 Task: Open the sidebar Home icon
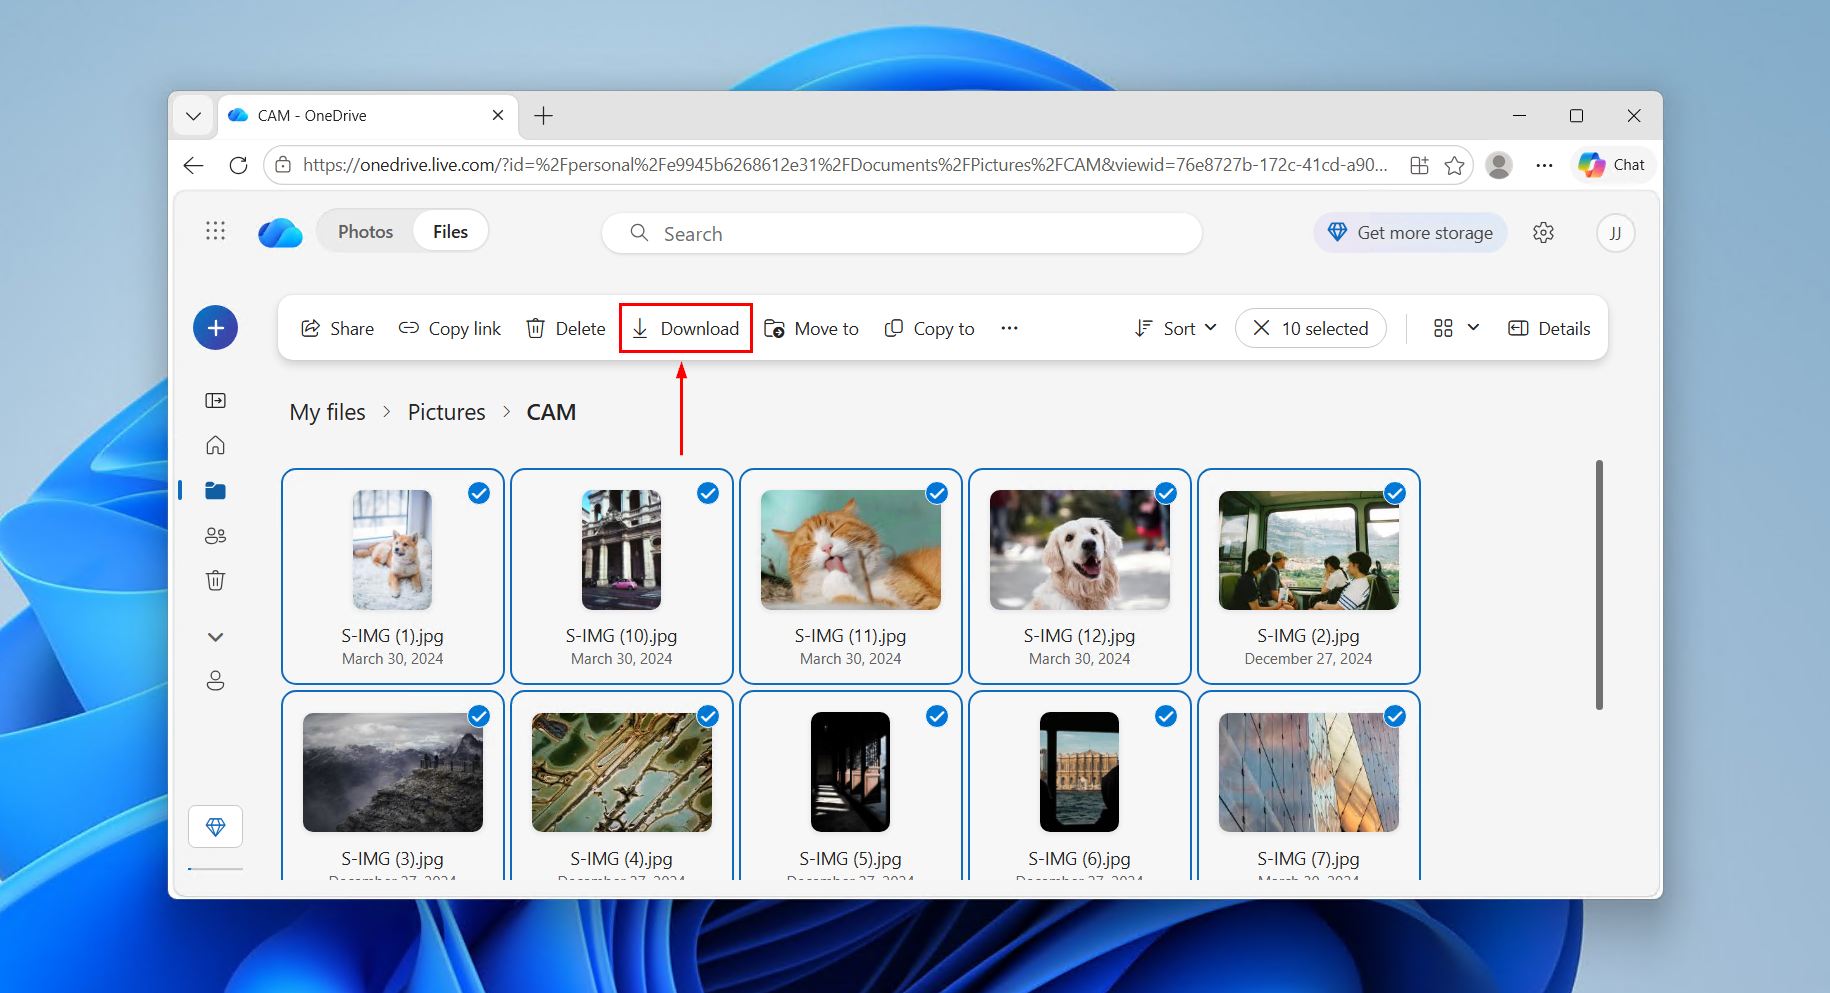pos(215,445)
